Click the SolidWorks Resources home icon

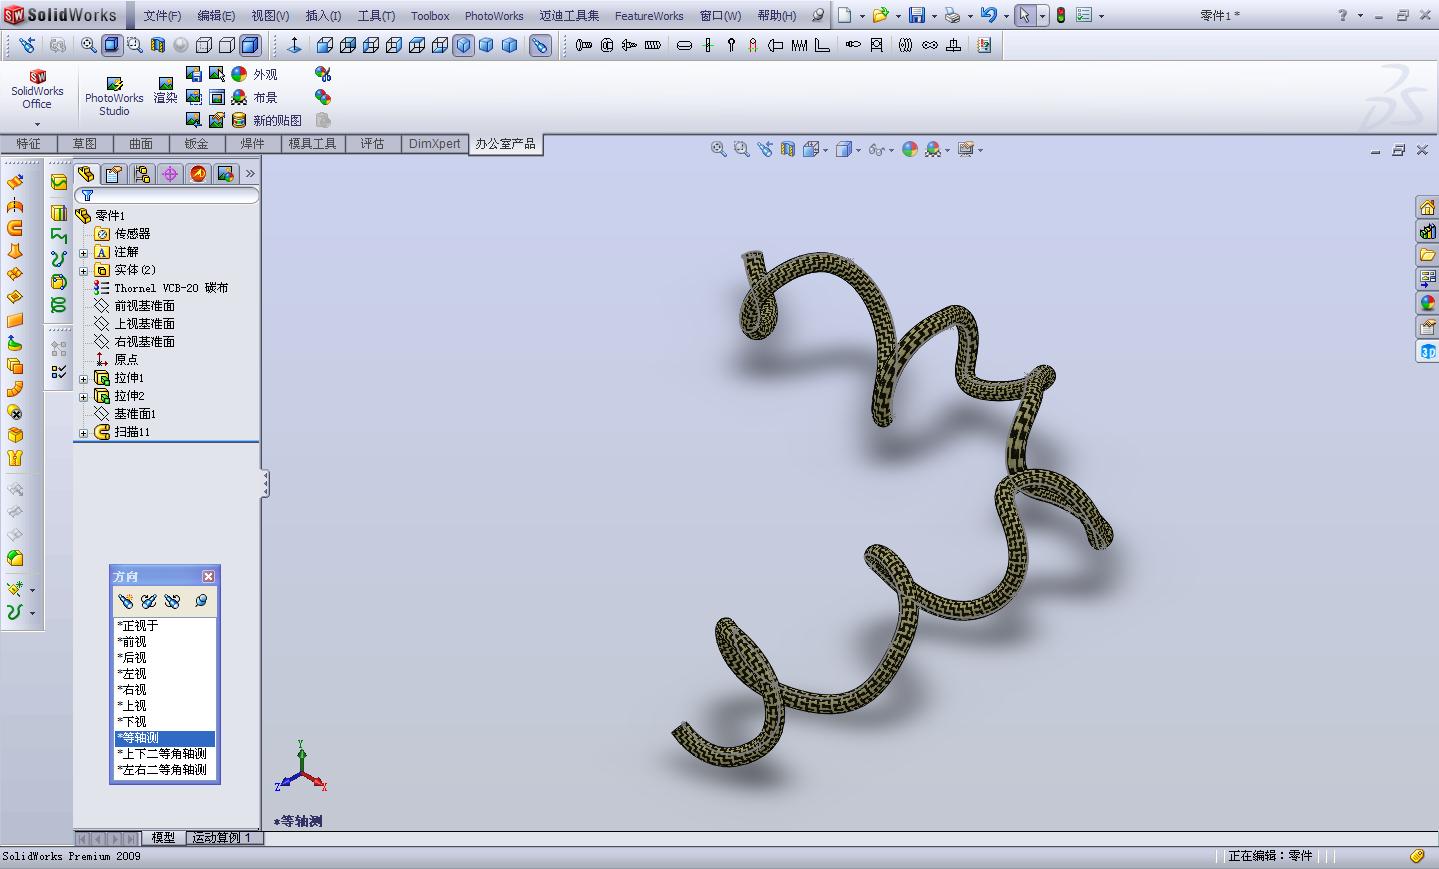pyautogui.click(x=1427, y=207)
